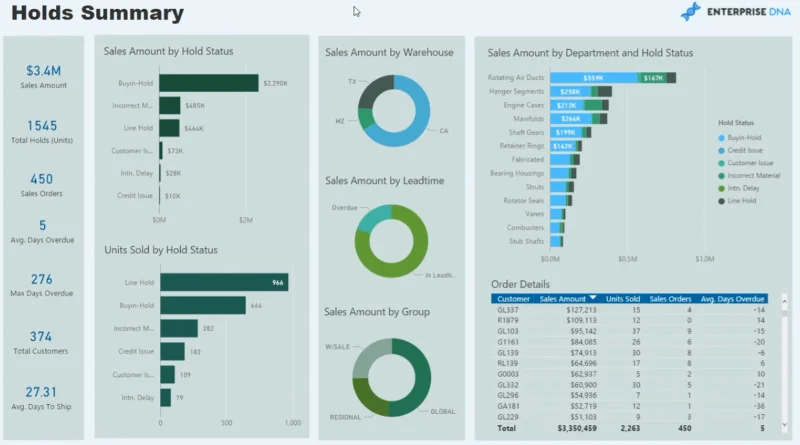
Task: Select the Customer Issue legend entry
Action: coord(745,163)
